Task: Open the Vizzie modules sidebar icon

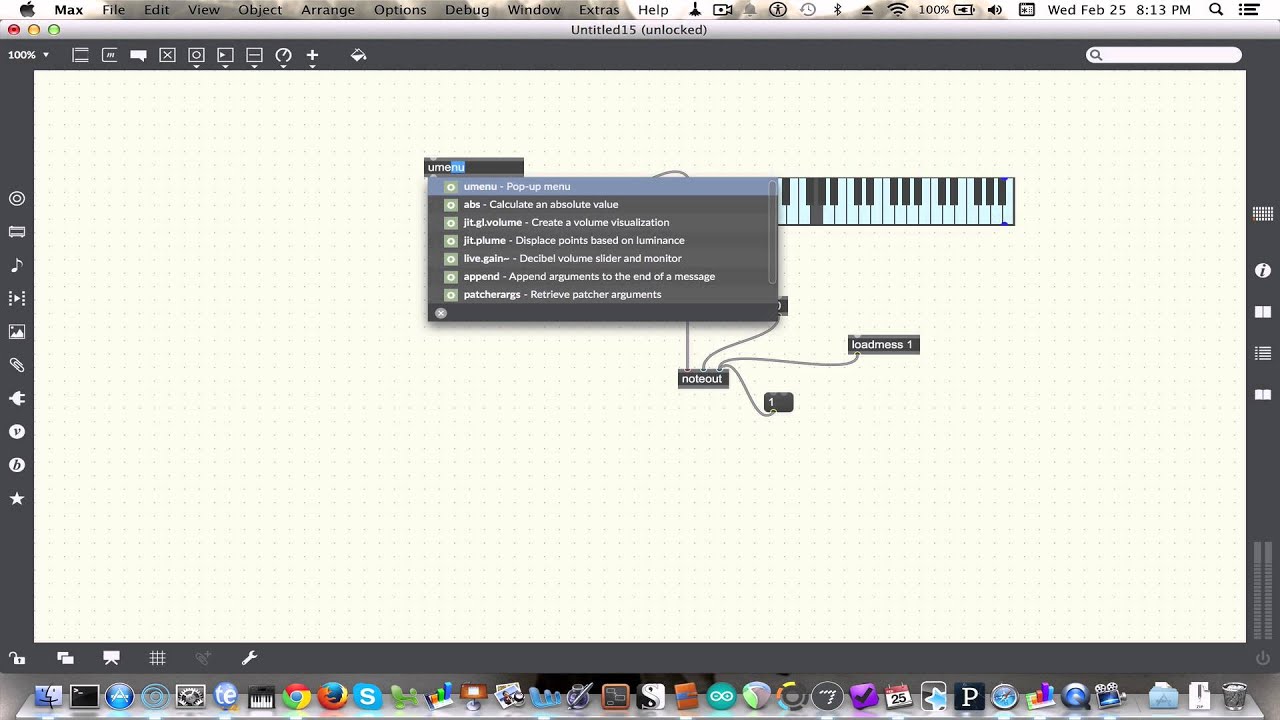Action: tap(17, 431)
